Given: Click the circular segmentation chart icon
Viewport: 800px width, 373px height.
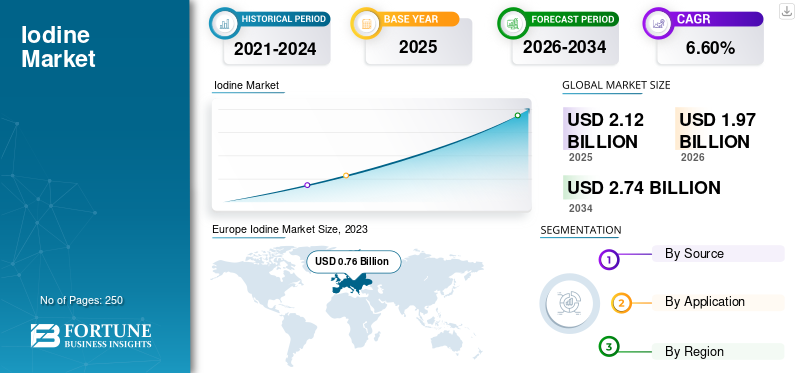Looking at the screenshot, I should coord(570,304).
